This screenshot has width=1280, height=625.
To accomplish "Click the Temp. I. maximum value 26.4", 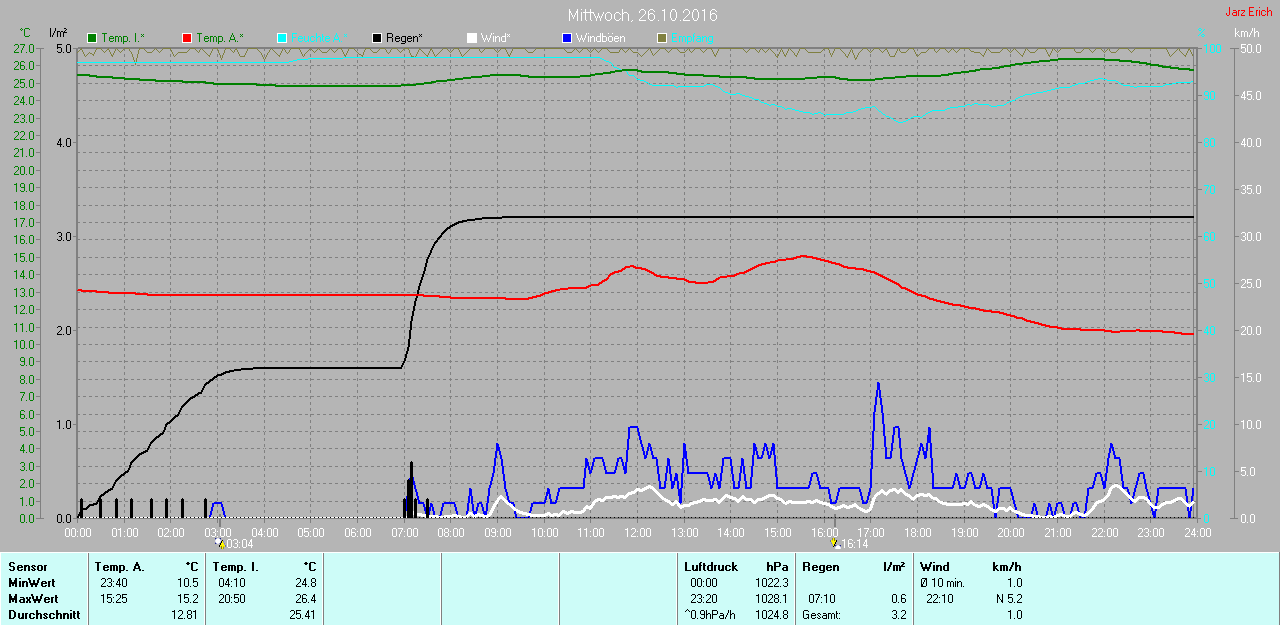I will (x=305, y=599).
